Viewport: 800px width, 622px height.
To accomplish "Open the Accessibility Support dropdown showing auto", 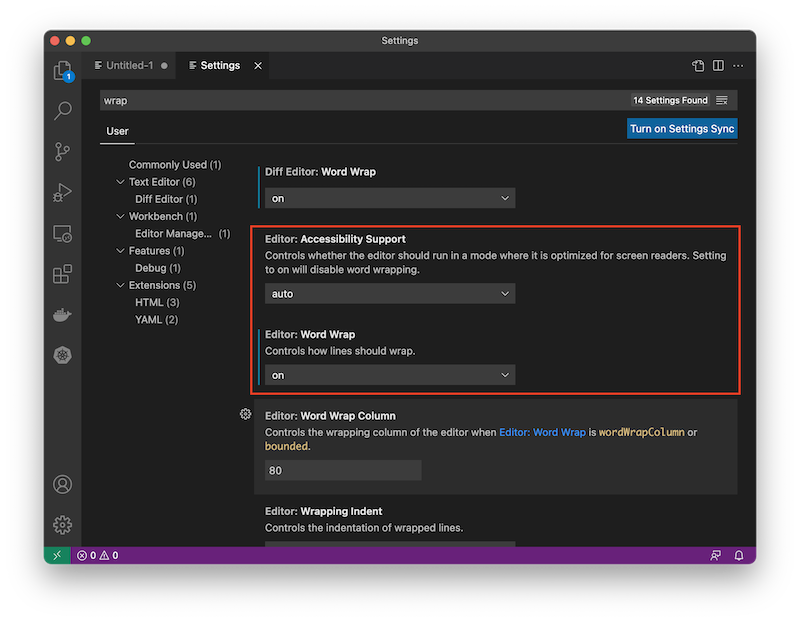I will pos(389,293).
